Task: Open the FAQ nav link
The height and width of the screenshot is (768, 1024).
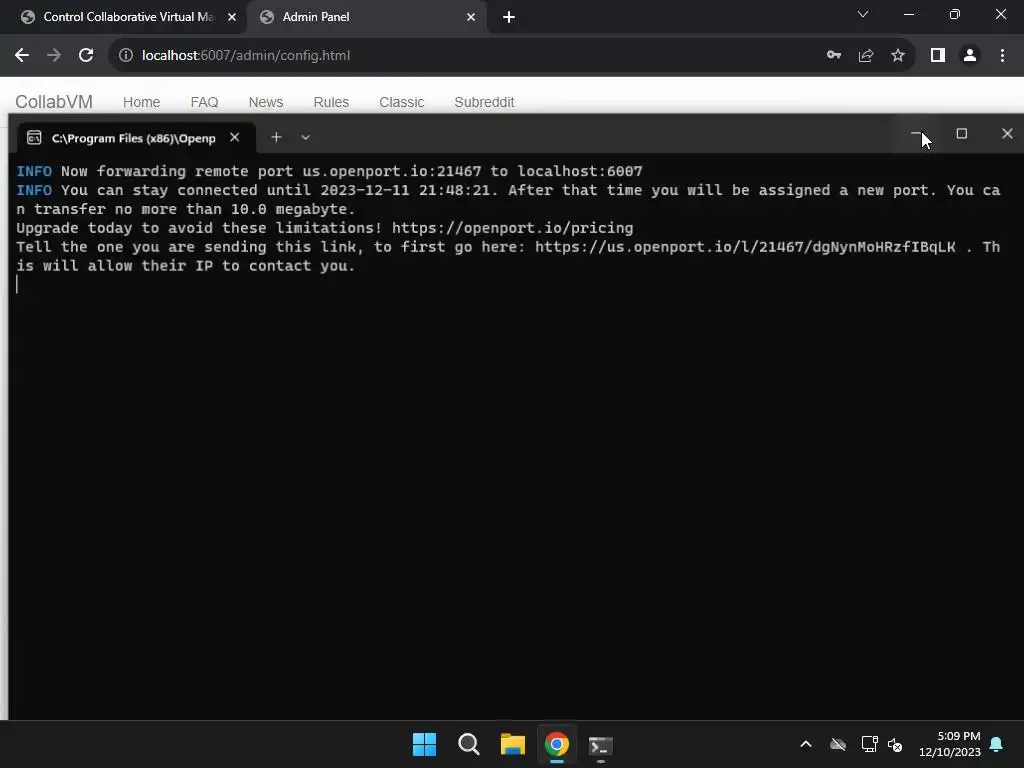Action: (204, 103)
